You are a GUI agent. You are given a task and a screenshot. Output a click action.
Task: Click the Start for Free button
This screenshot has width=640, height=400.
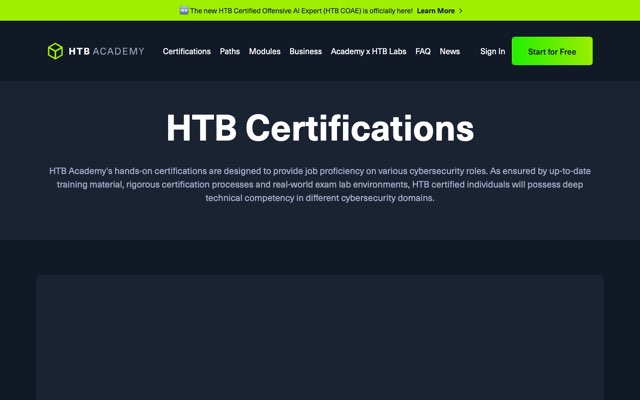pyautogui.click(x=552, y=51)
